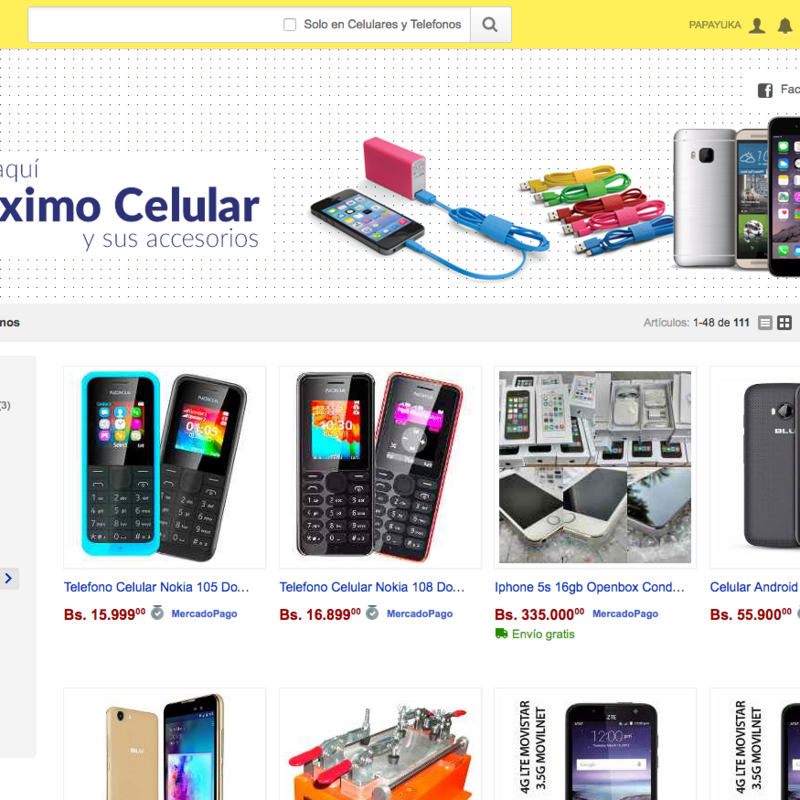
Task: Open the user profile icon
Action: (757, 25)
